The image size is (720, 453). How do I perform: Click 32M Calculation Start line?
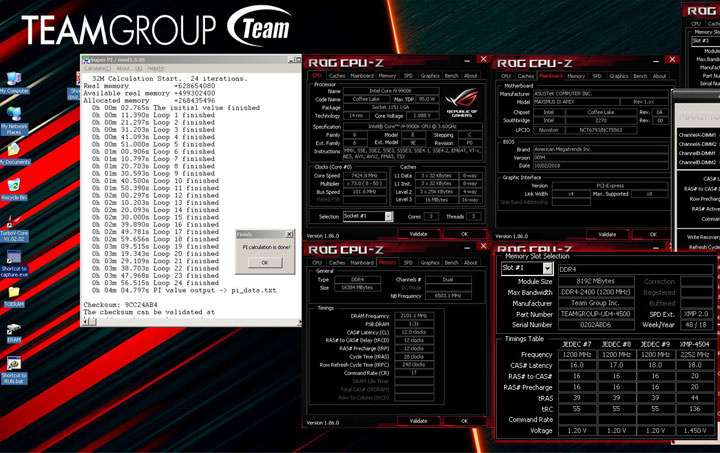(x=169, y=78)
